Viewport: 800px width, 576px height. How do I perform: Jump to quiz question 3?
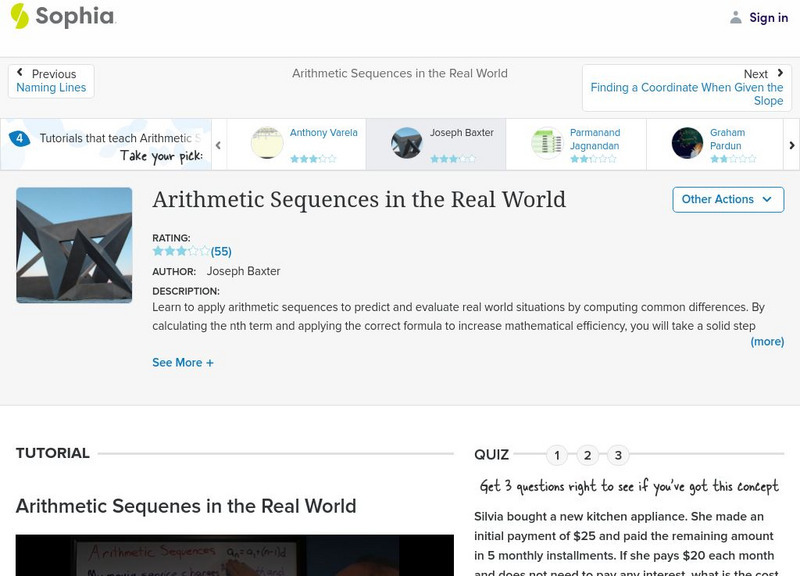point(618,455)
